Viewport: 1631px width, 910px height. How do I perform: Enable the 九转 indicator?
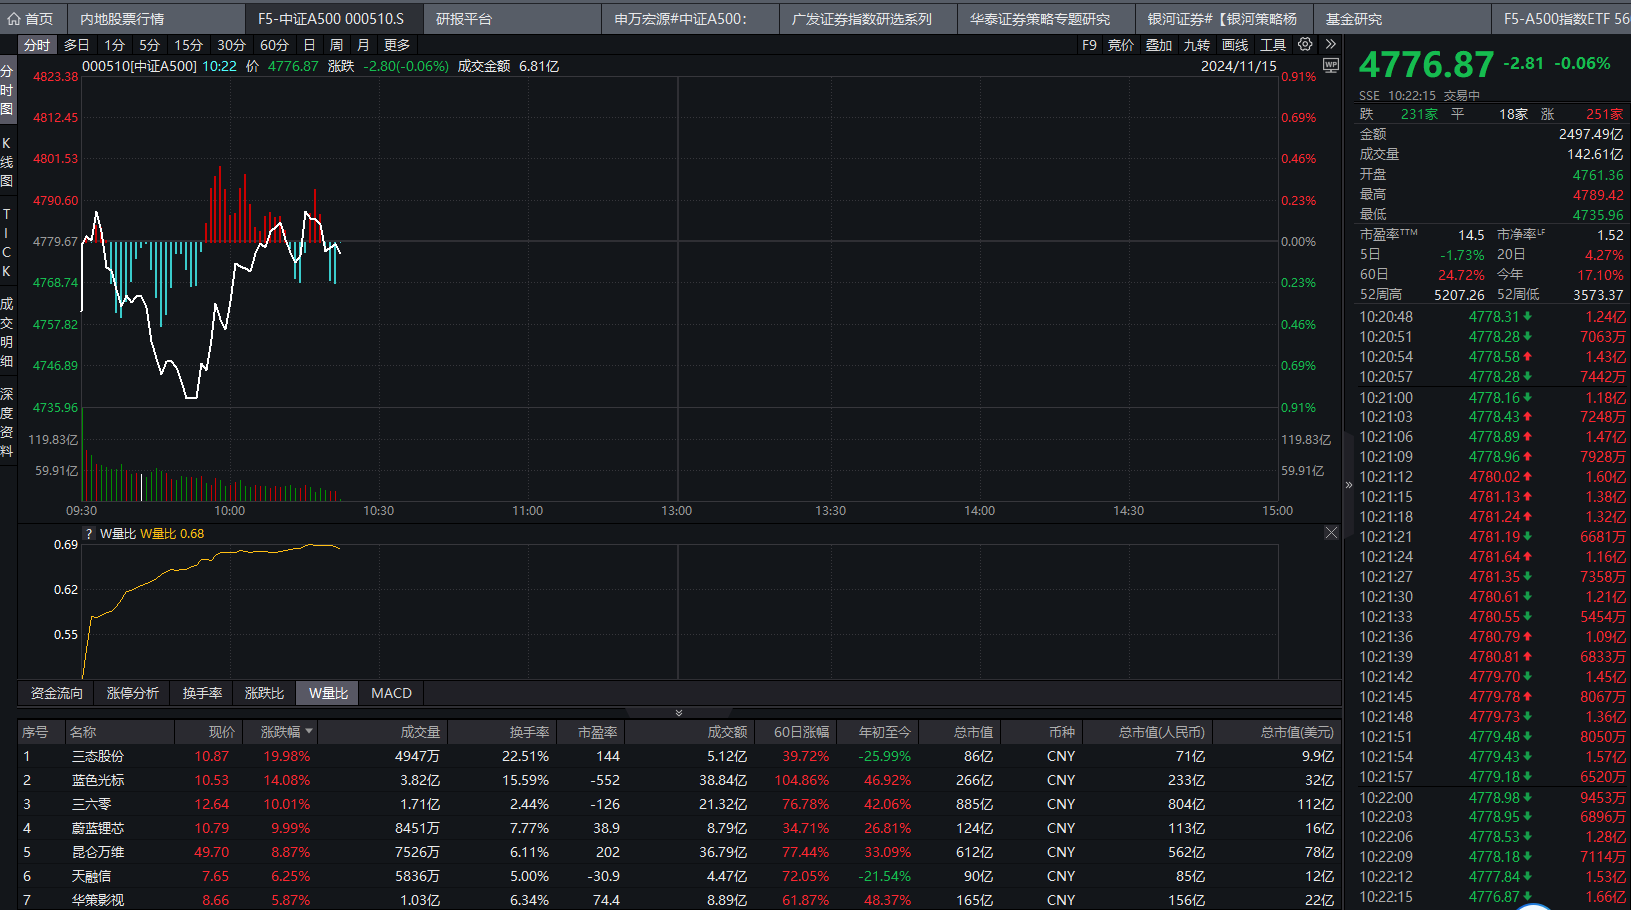pos(1196,44)
